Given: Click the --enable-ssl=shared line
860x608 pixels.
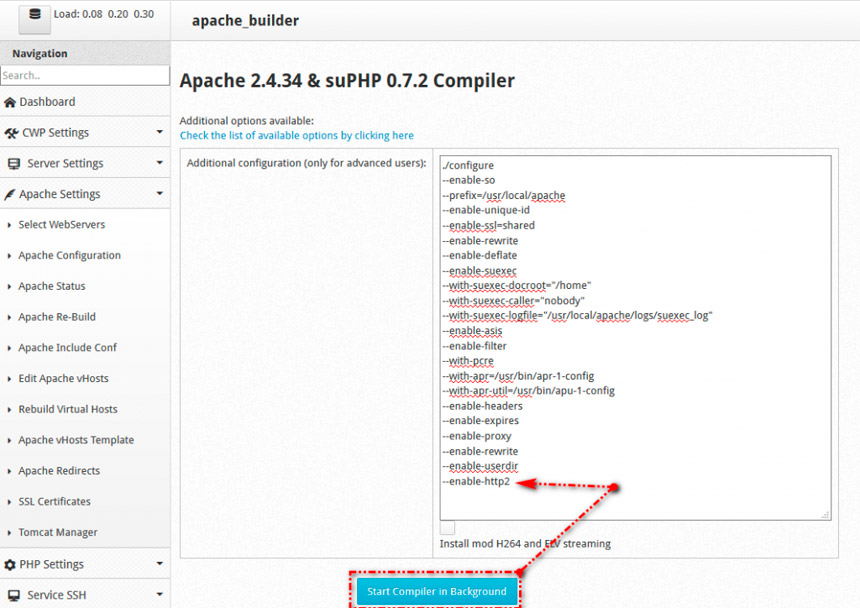Looking at the screenshot, I should tap(488, 225).
